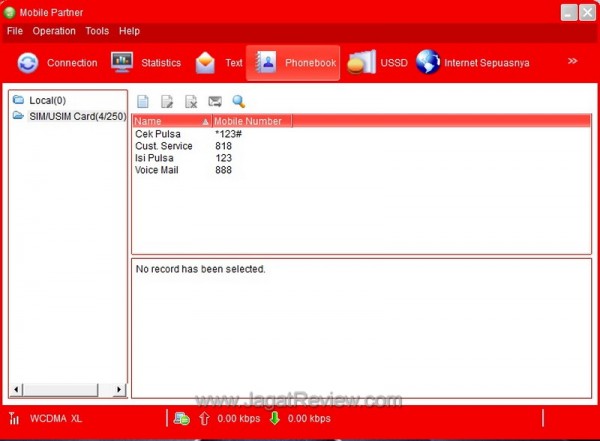The image size is (600, 441).
Task: Select the Cek Pulsa contact row
Action: (x=158, y=134)
